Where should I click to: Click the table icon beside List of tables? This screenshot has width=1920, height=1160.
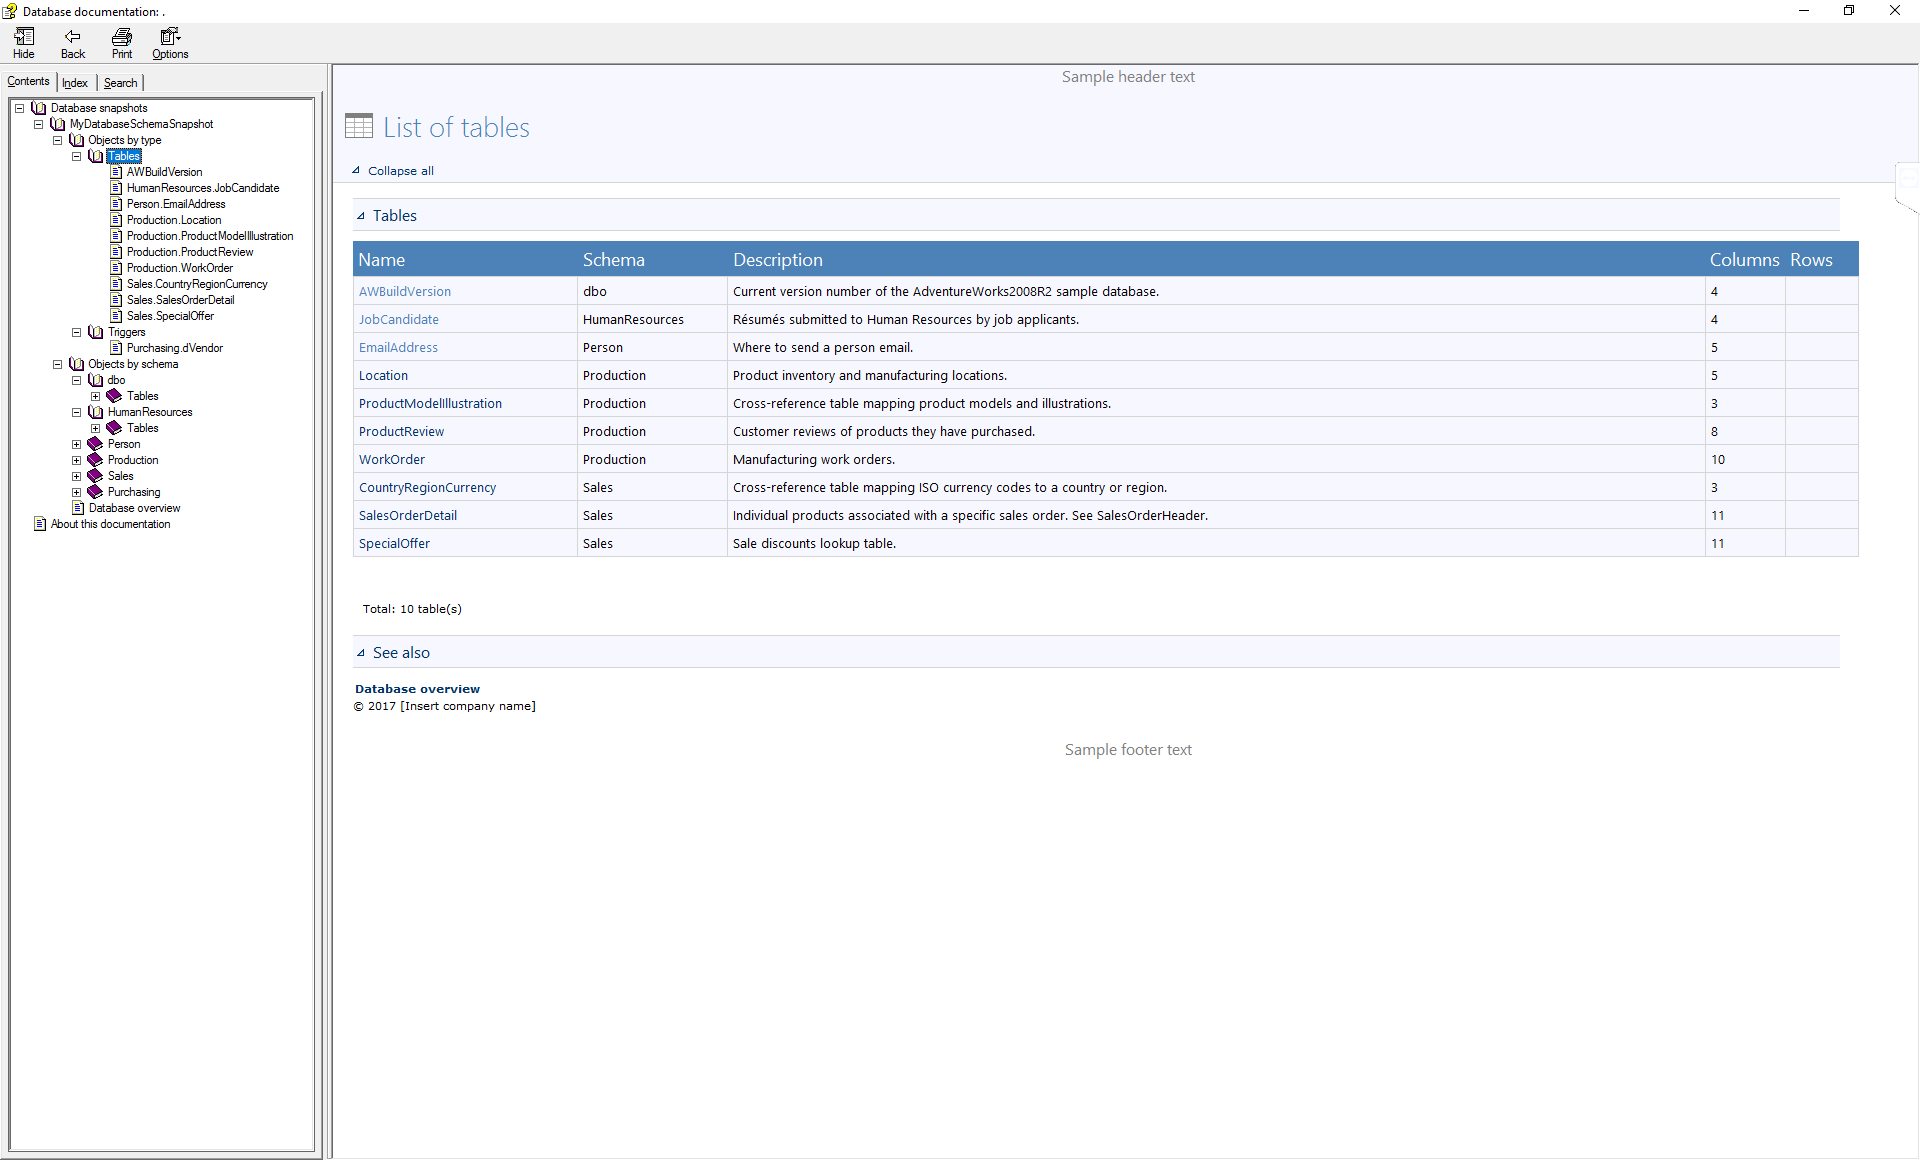[359, 126]
